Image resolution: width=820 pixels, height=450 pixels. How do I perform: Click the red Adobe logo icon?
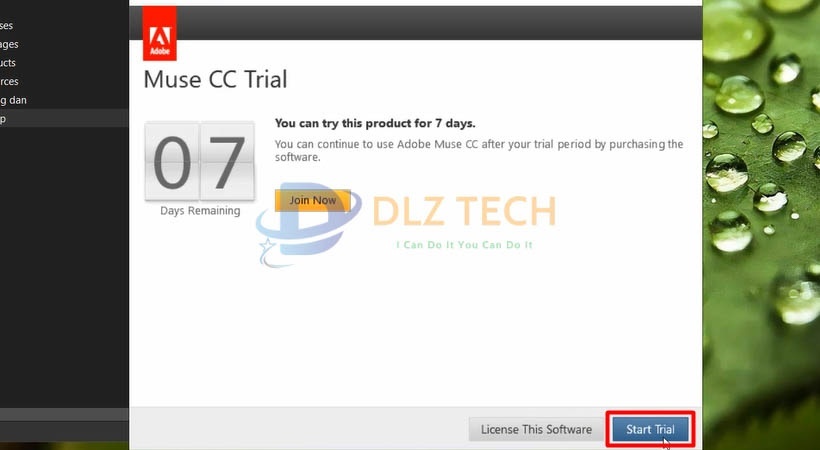pyautogui.click(x=160, y=33)
